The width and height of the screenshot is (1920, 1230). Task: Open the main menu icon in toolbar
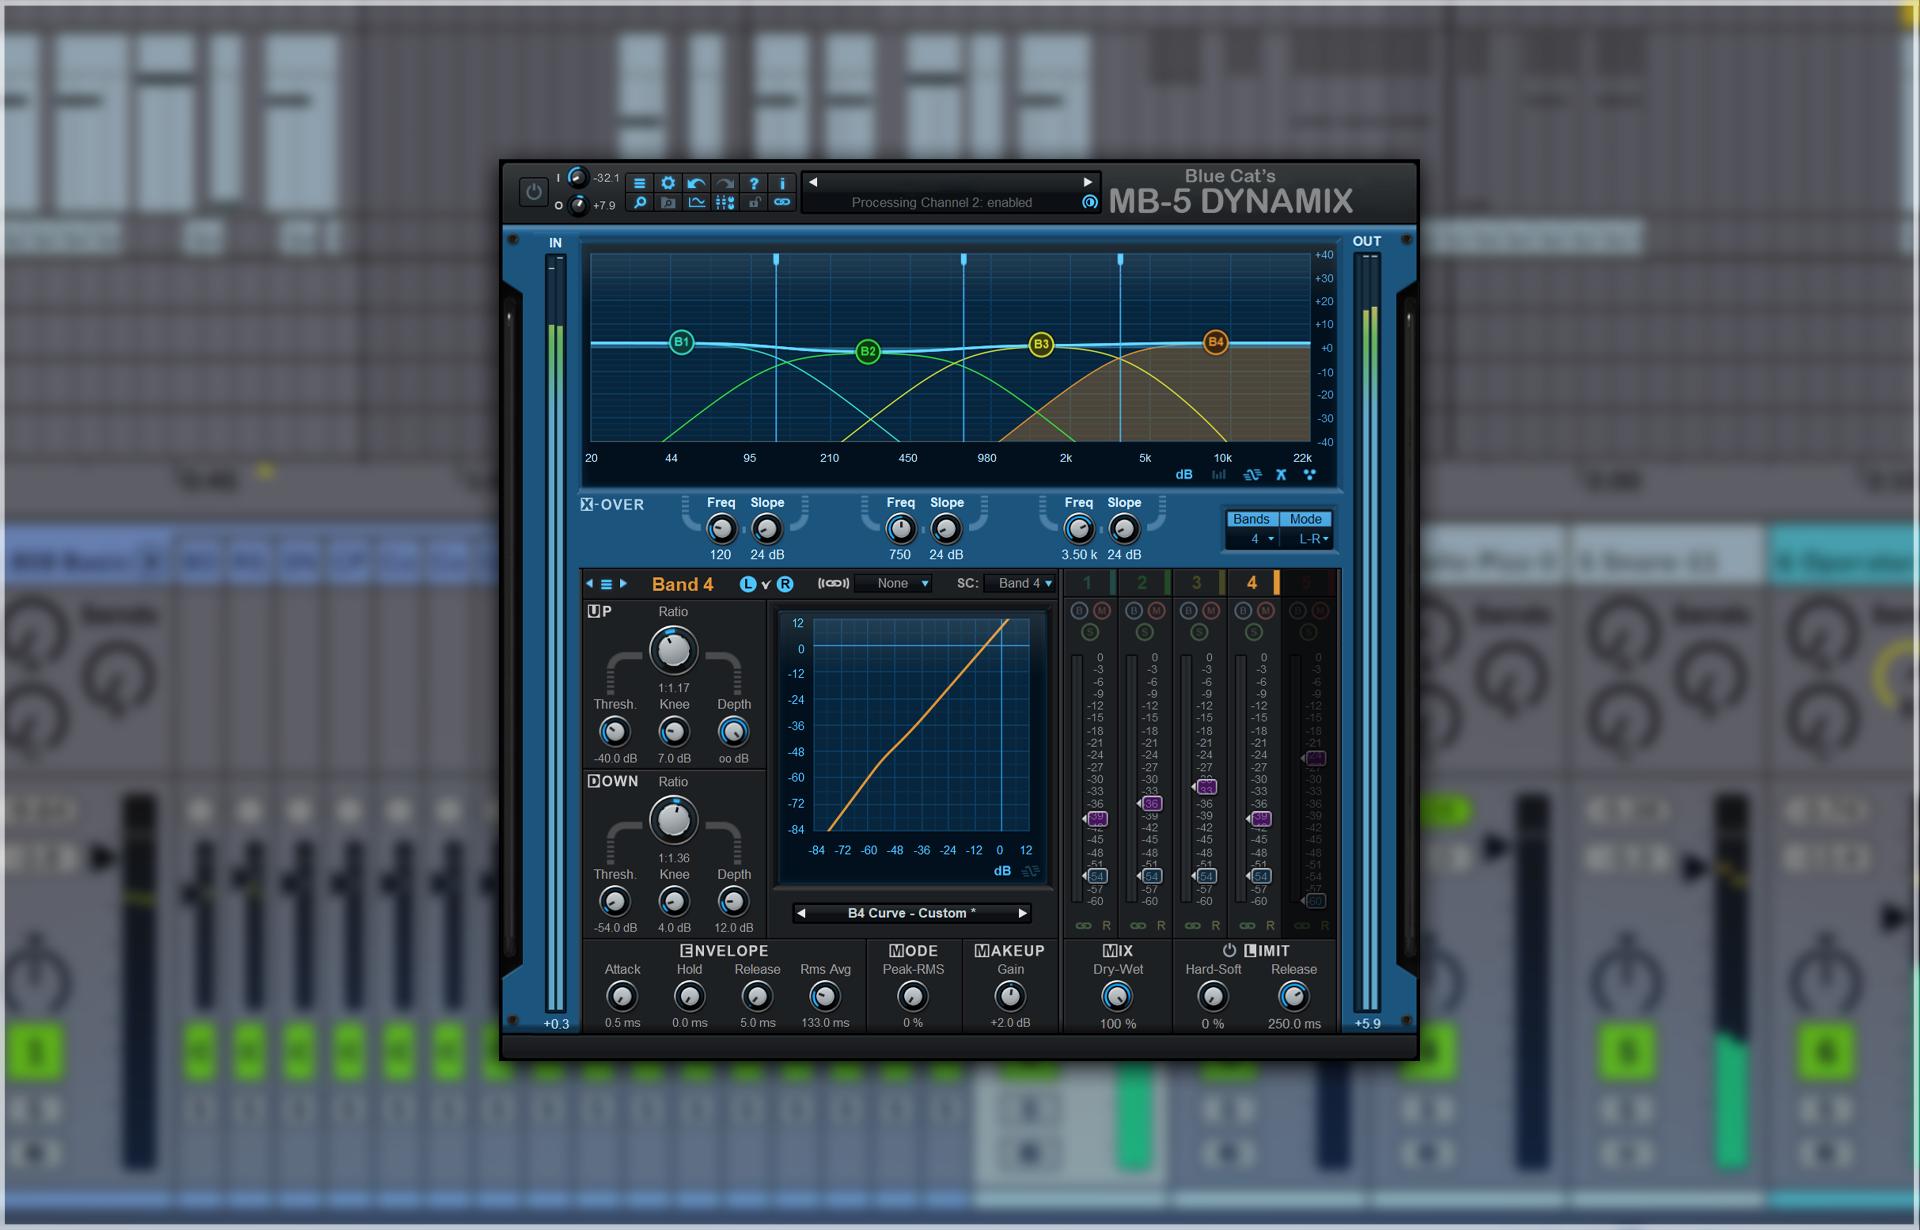coord(640,183)
